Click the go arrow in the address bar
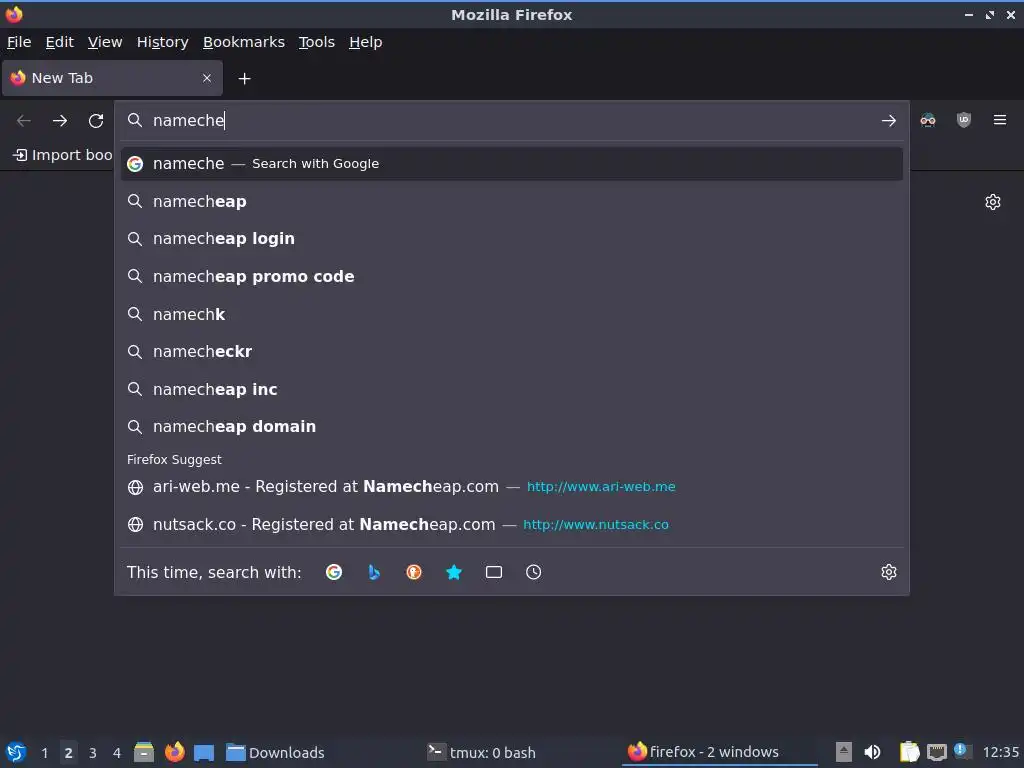1024x768 pixels. click(888, 121)
